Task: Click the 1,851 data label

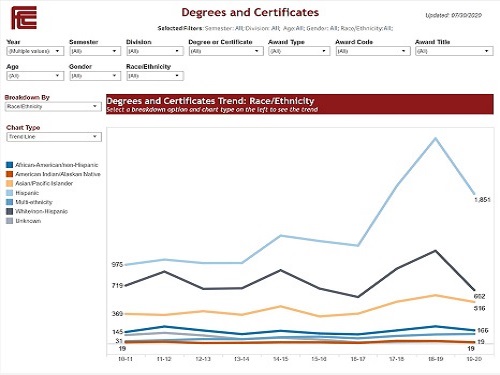Action: [x=482, y=200]
